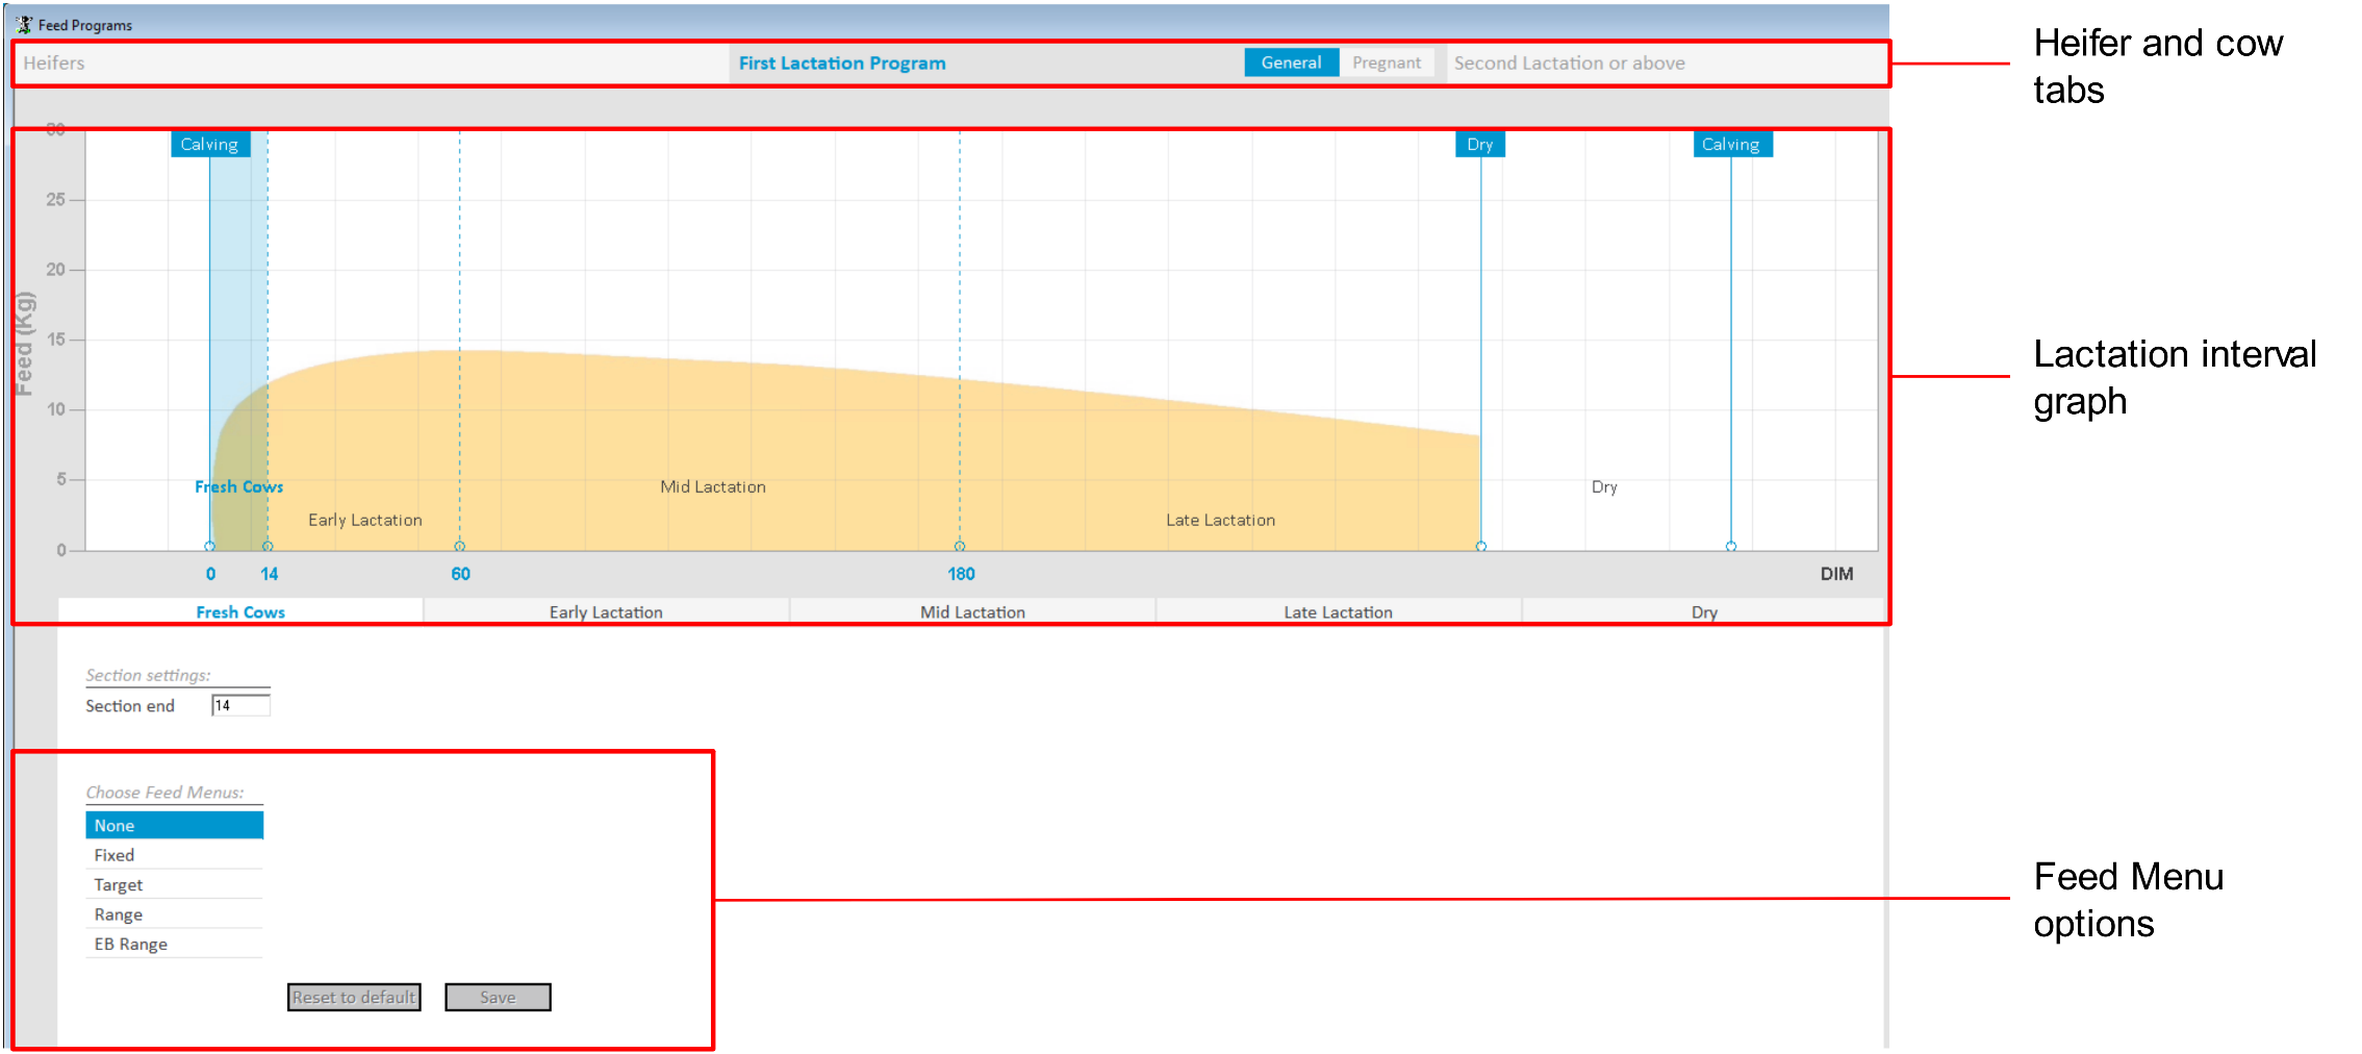Viewport: 2362px width, 1054px height.
Task: Switch to the Heifers tab
Action: 54,63
